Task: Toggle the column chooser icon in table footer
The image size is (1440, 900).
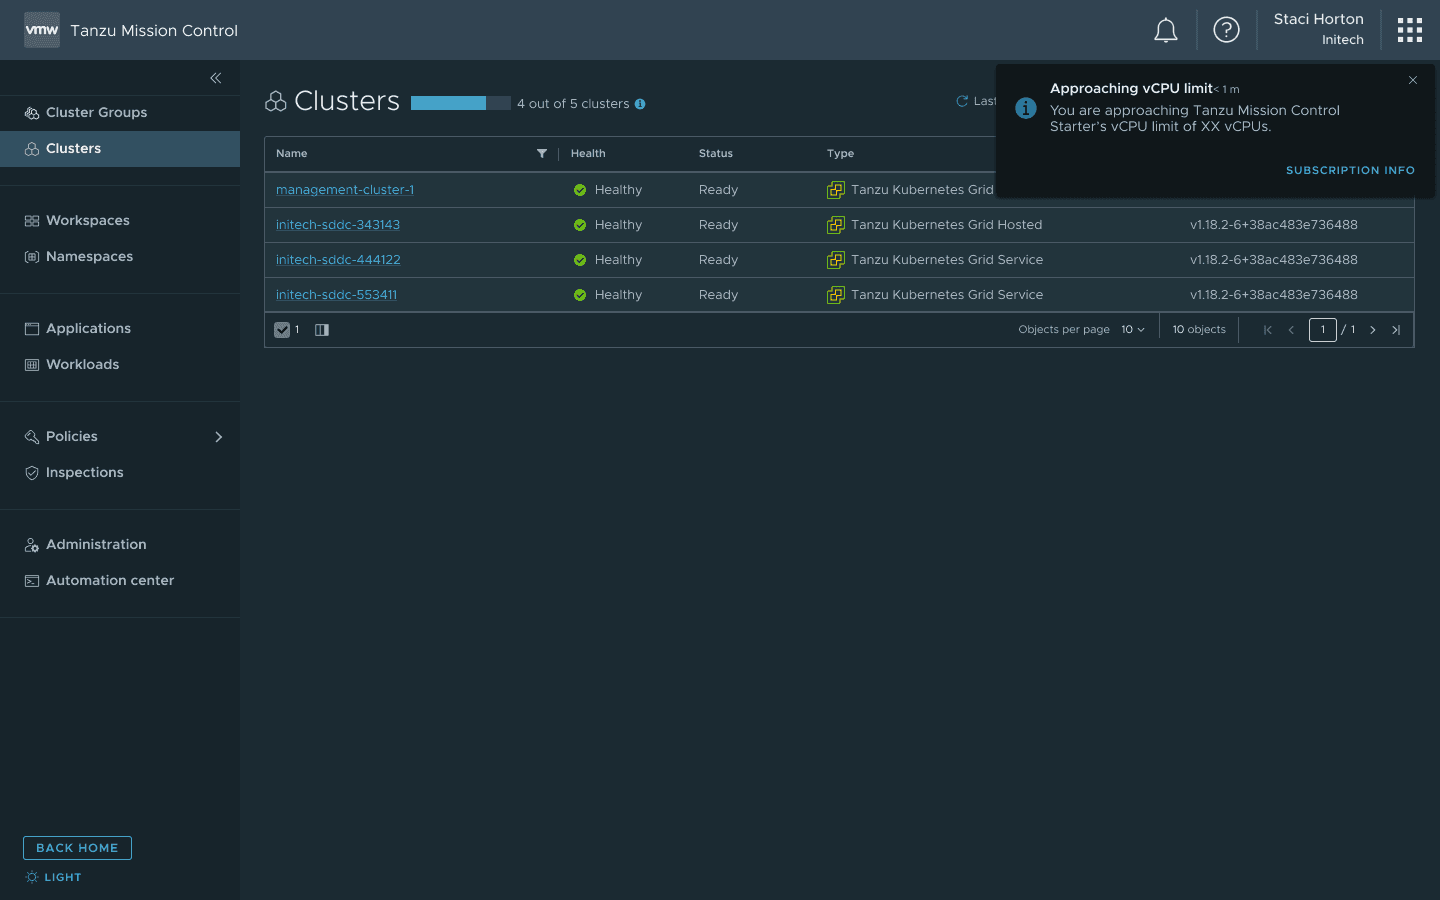Action: (322, 330)
